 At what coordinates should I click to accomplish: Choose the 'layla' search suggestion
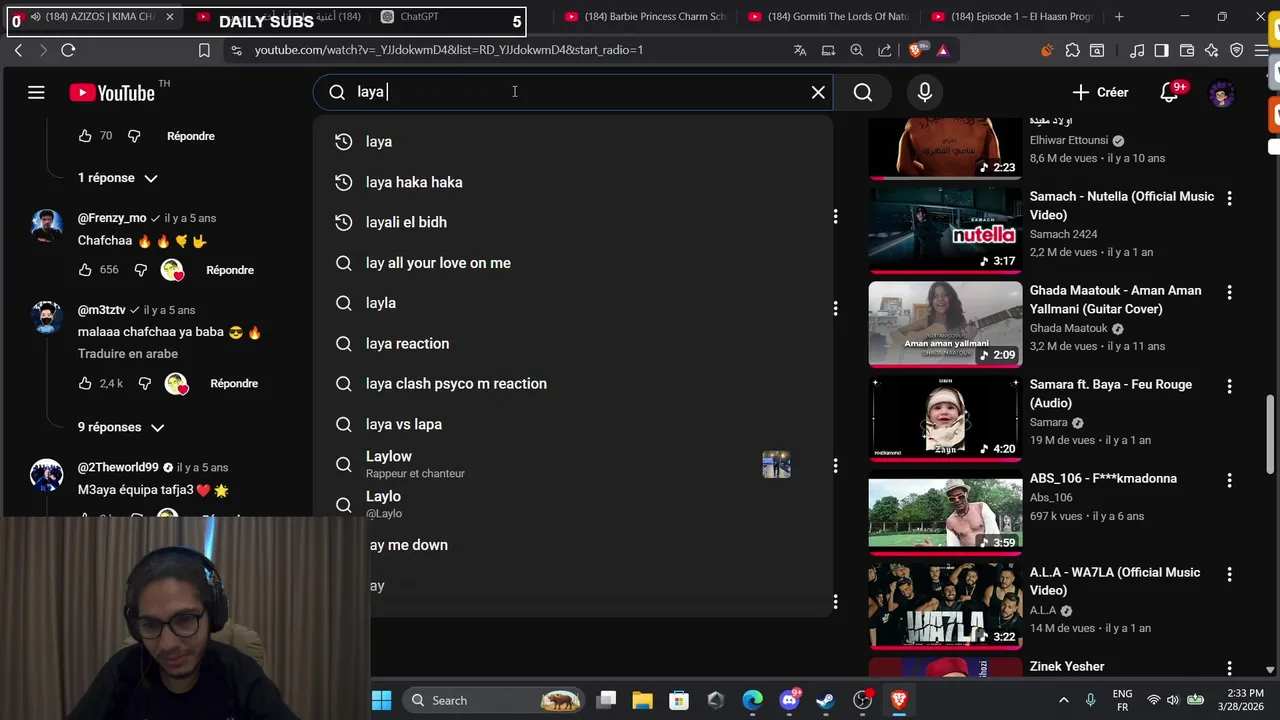tap(573, 303)
